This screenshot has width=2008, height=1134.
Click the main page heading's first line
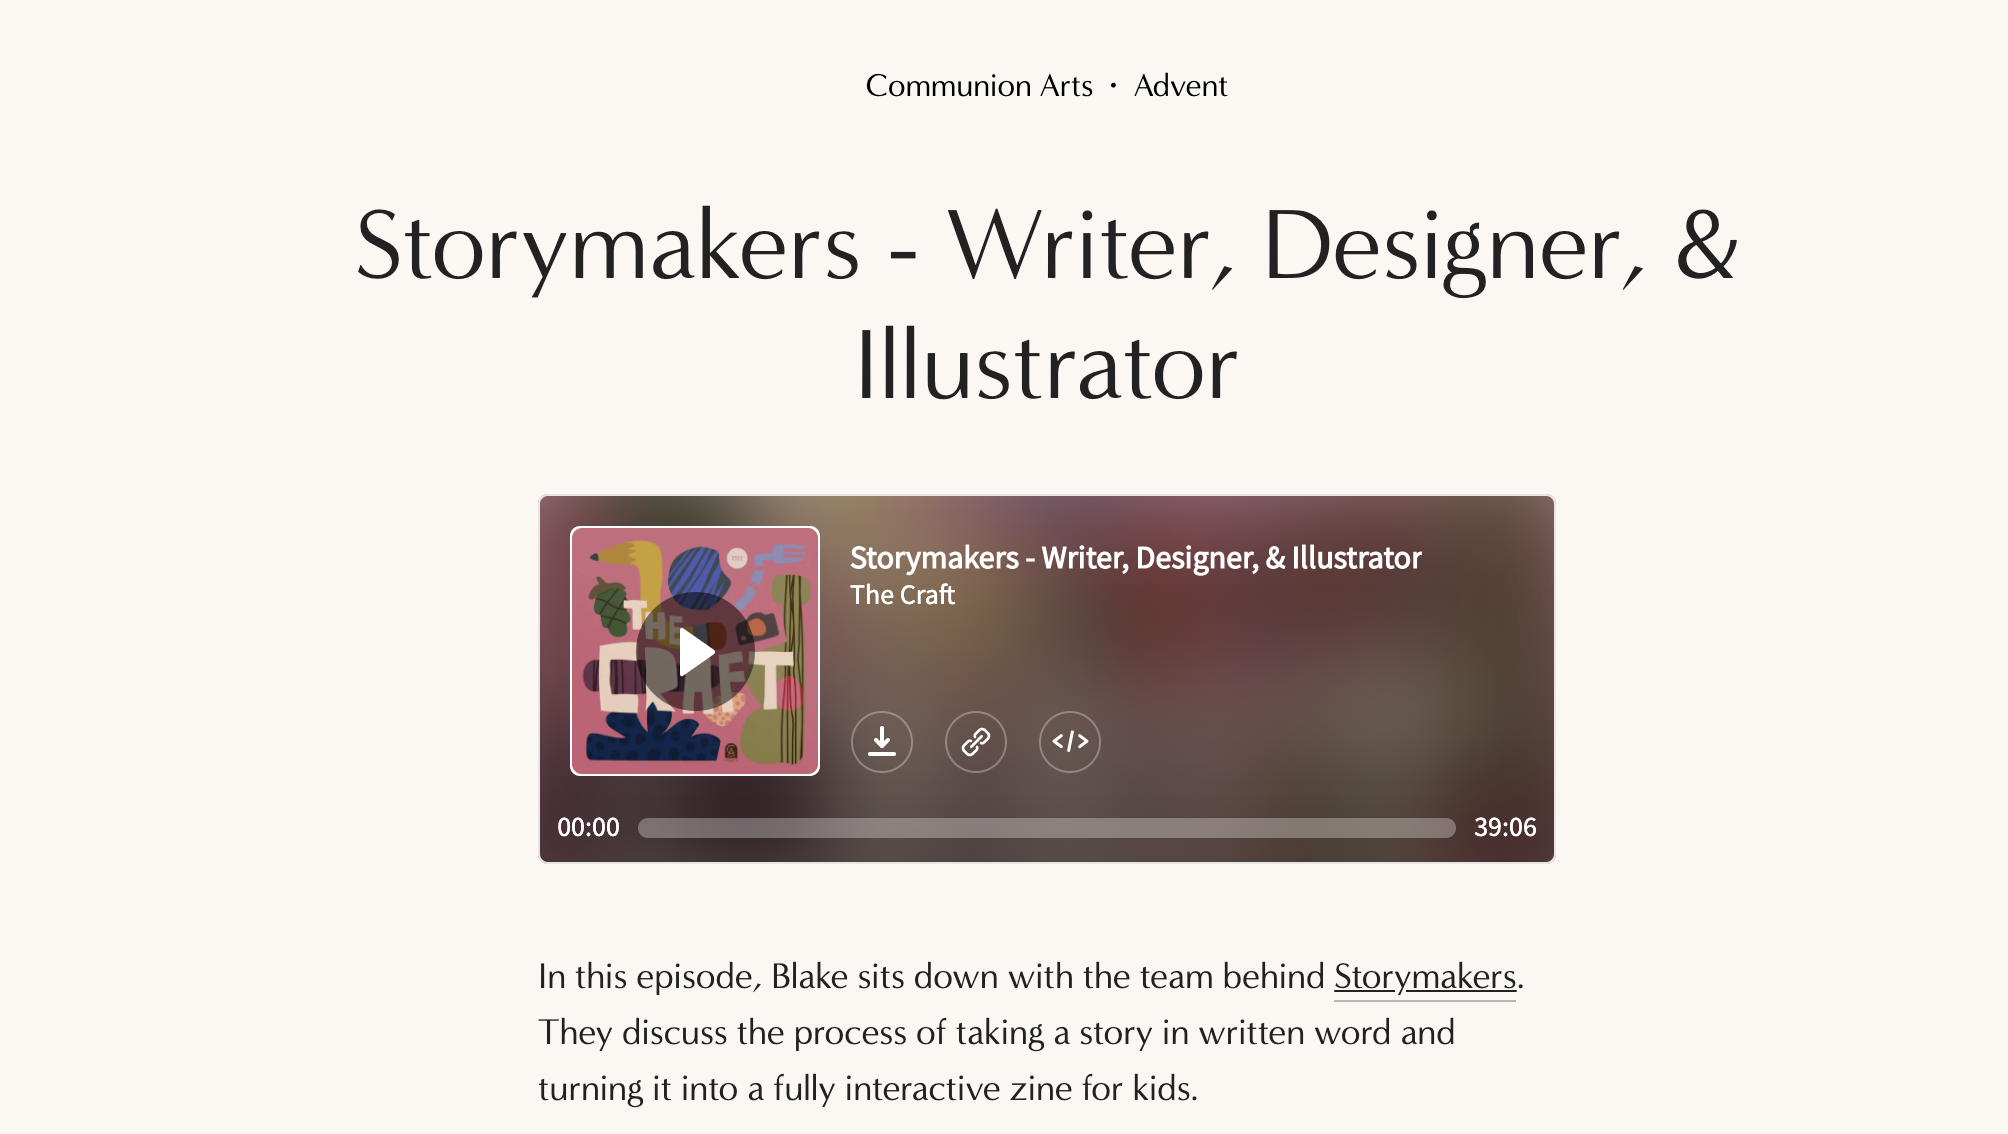coord(1046,247)
